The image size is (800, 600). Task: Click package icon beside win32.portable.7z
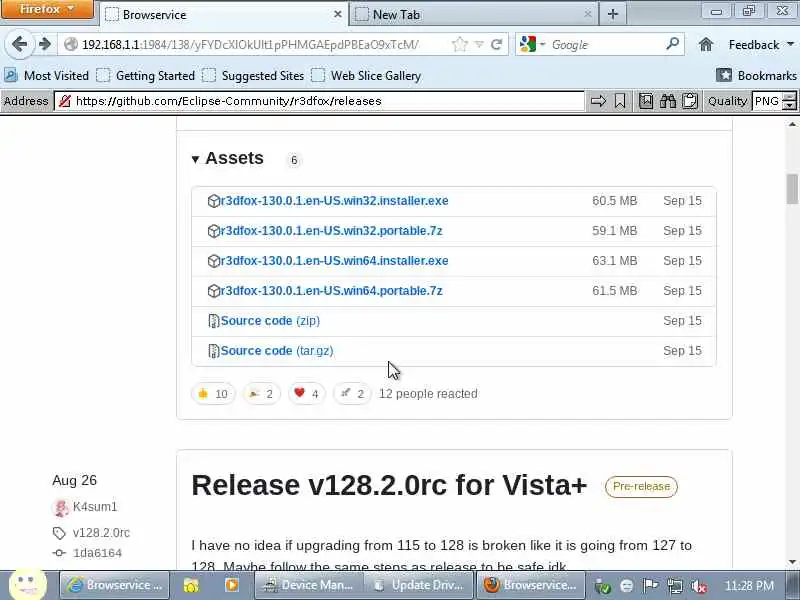pos(213,231)
